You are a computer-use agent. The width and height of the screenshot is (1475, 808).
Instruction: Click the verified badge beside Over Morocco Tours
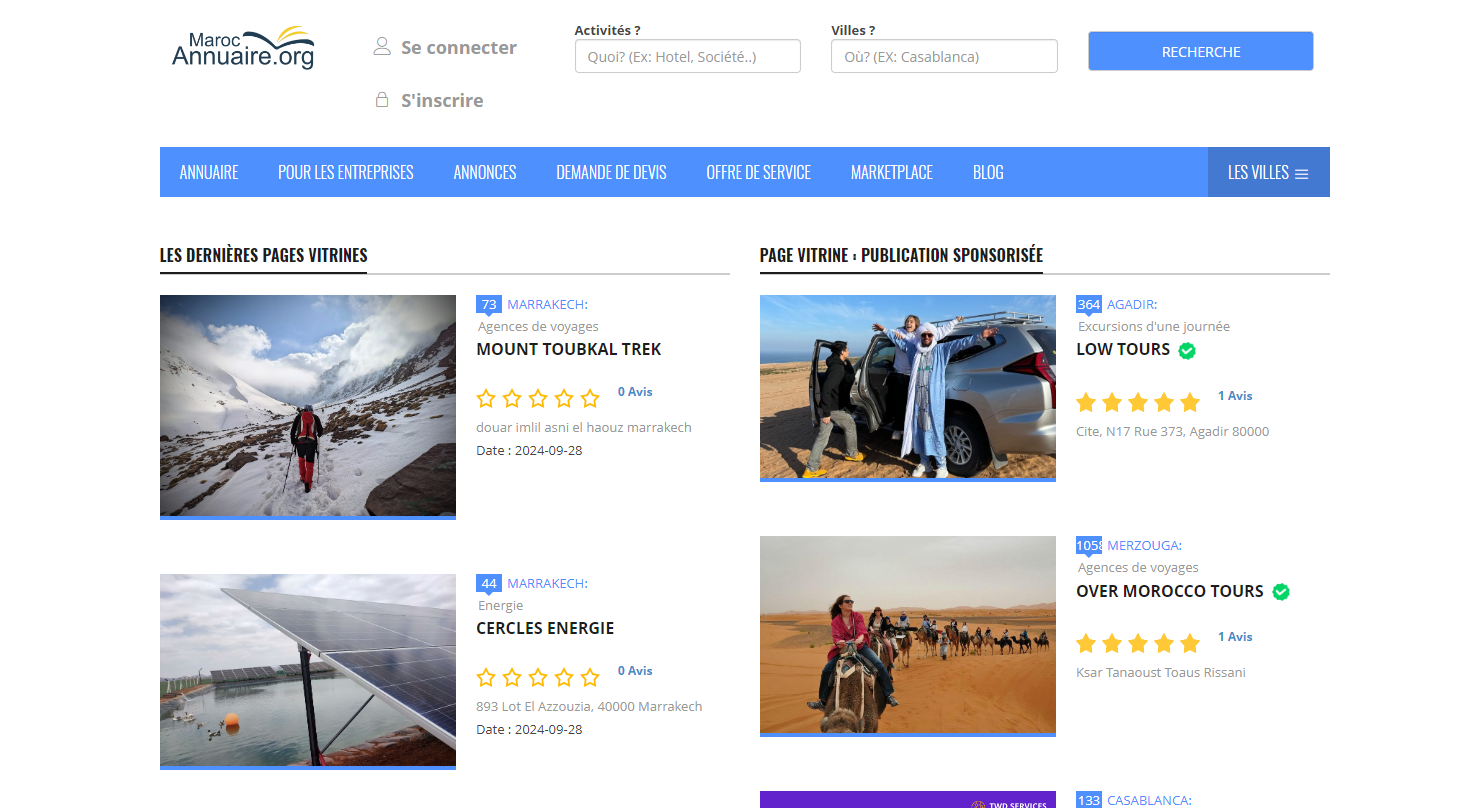click(1281, 592)
